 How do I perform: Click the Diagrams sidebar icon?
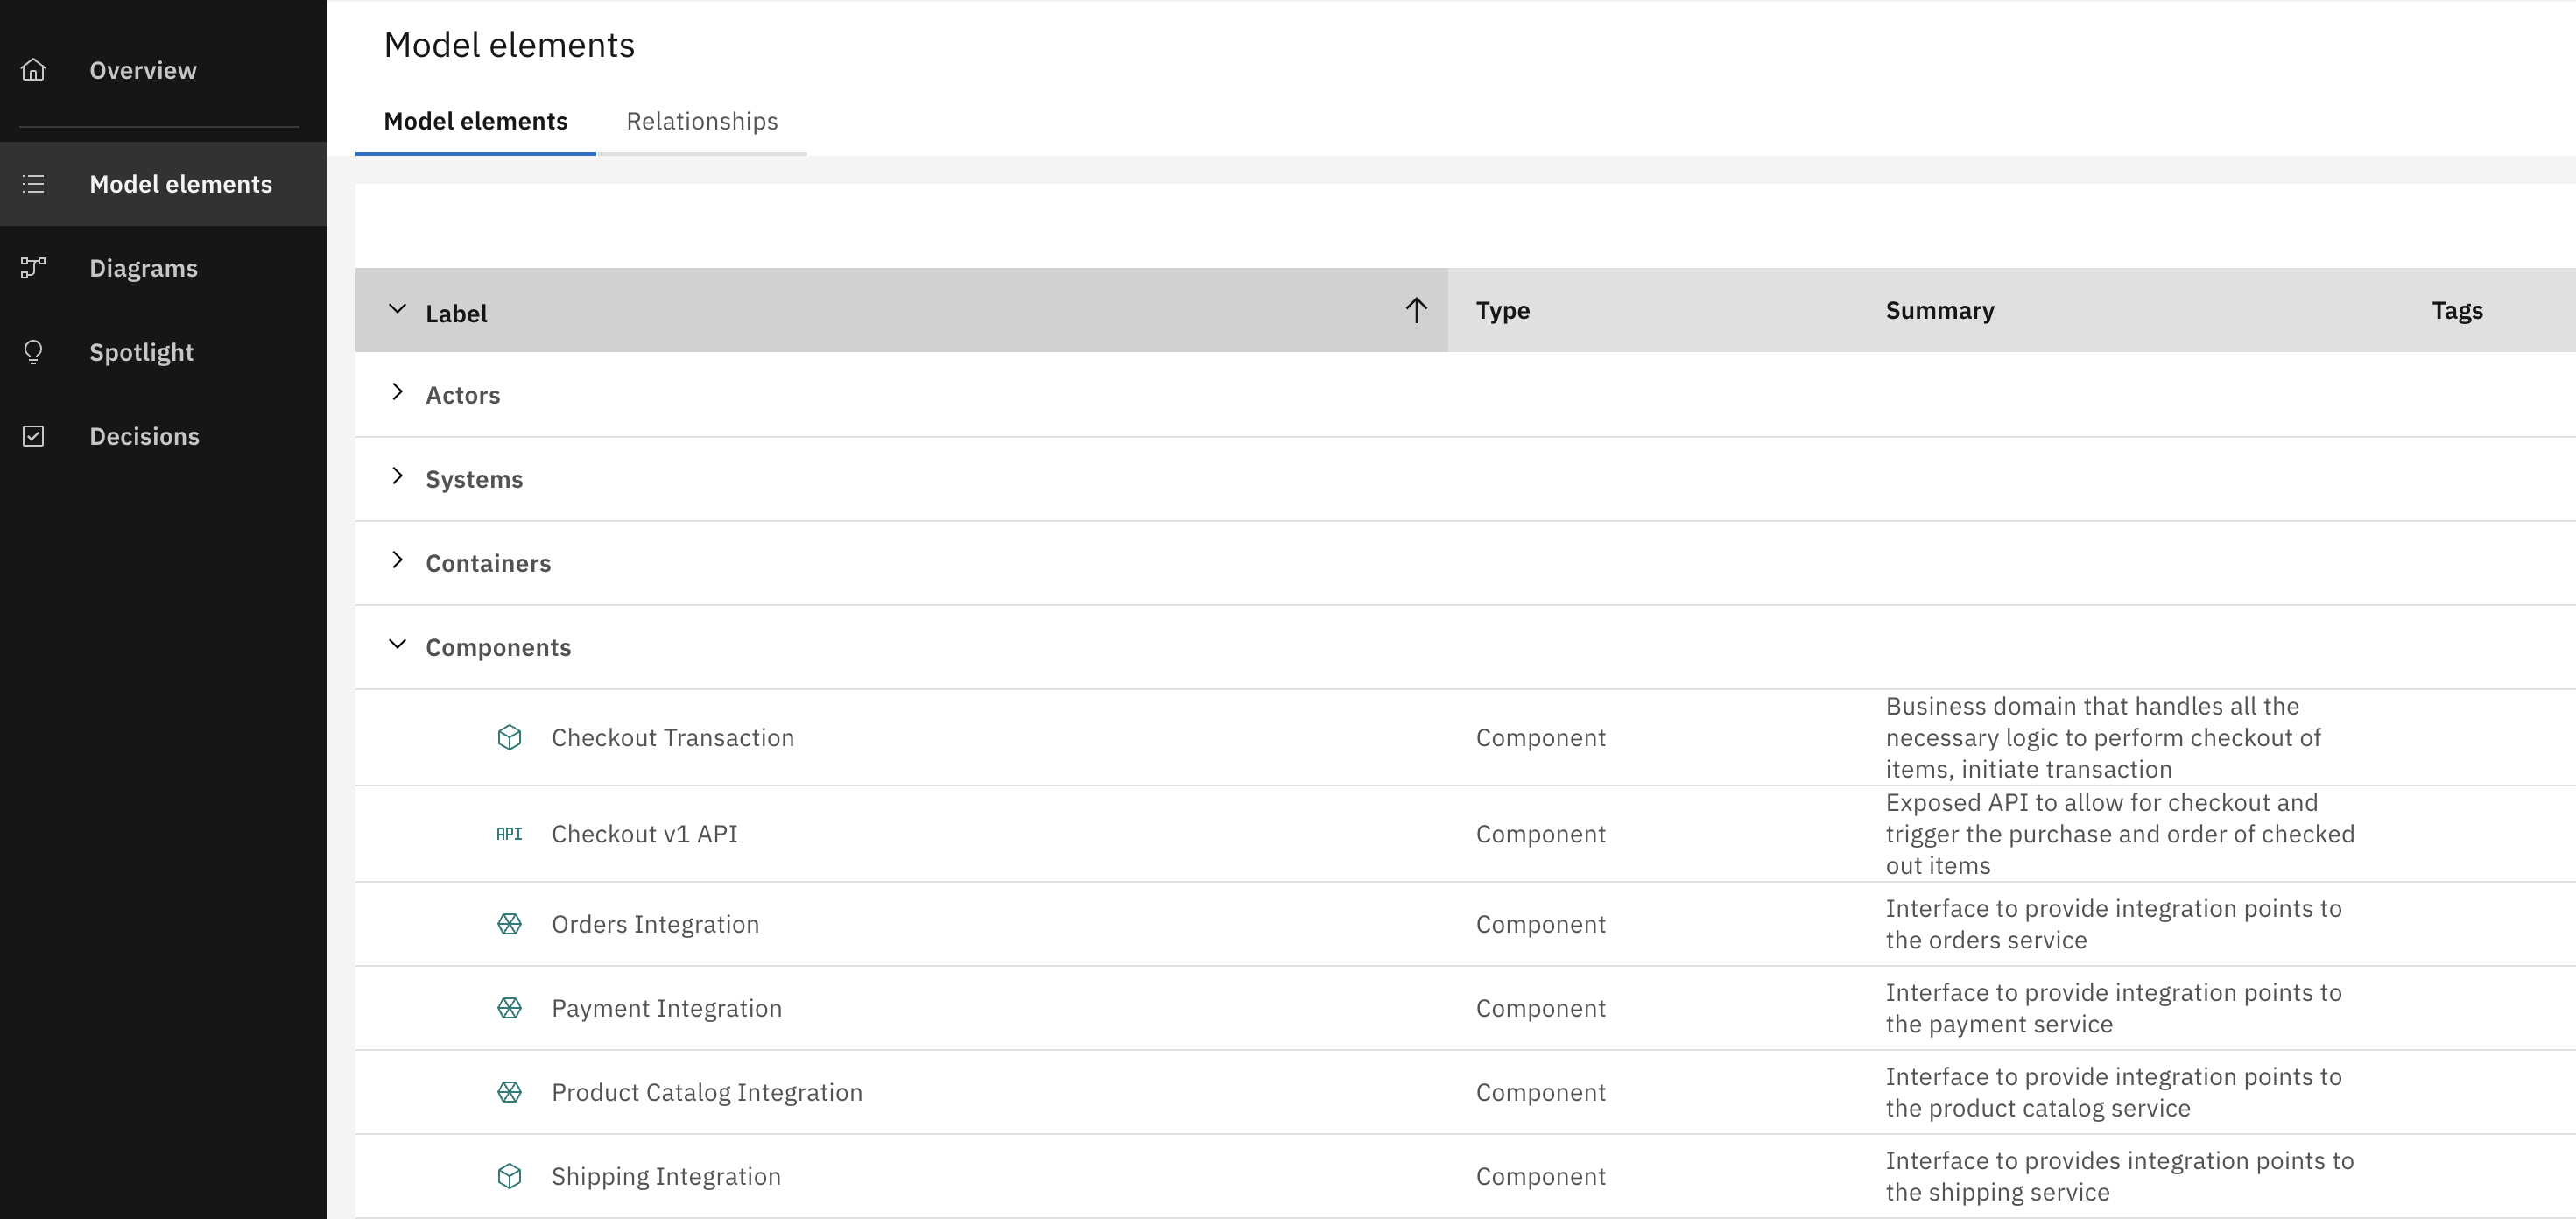(x=33, y=268)
